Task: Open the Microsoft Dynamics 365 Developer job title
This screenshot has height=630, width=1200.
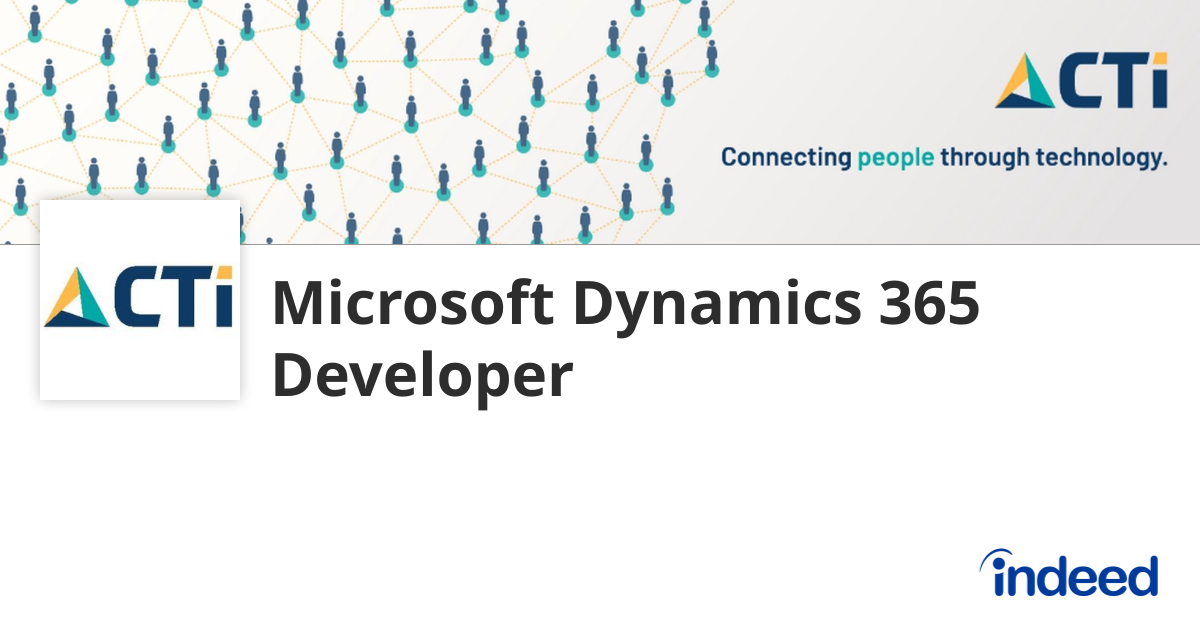Action: point(626,338)
